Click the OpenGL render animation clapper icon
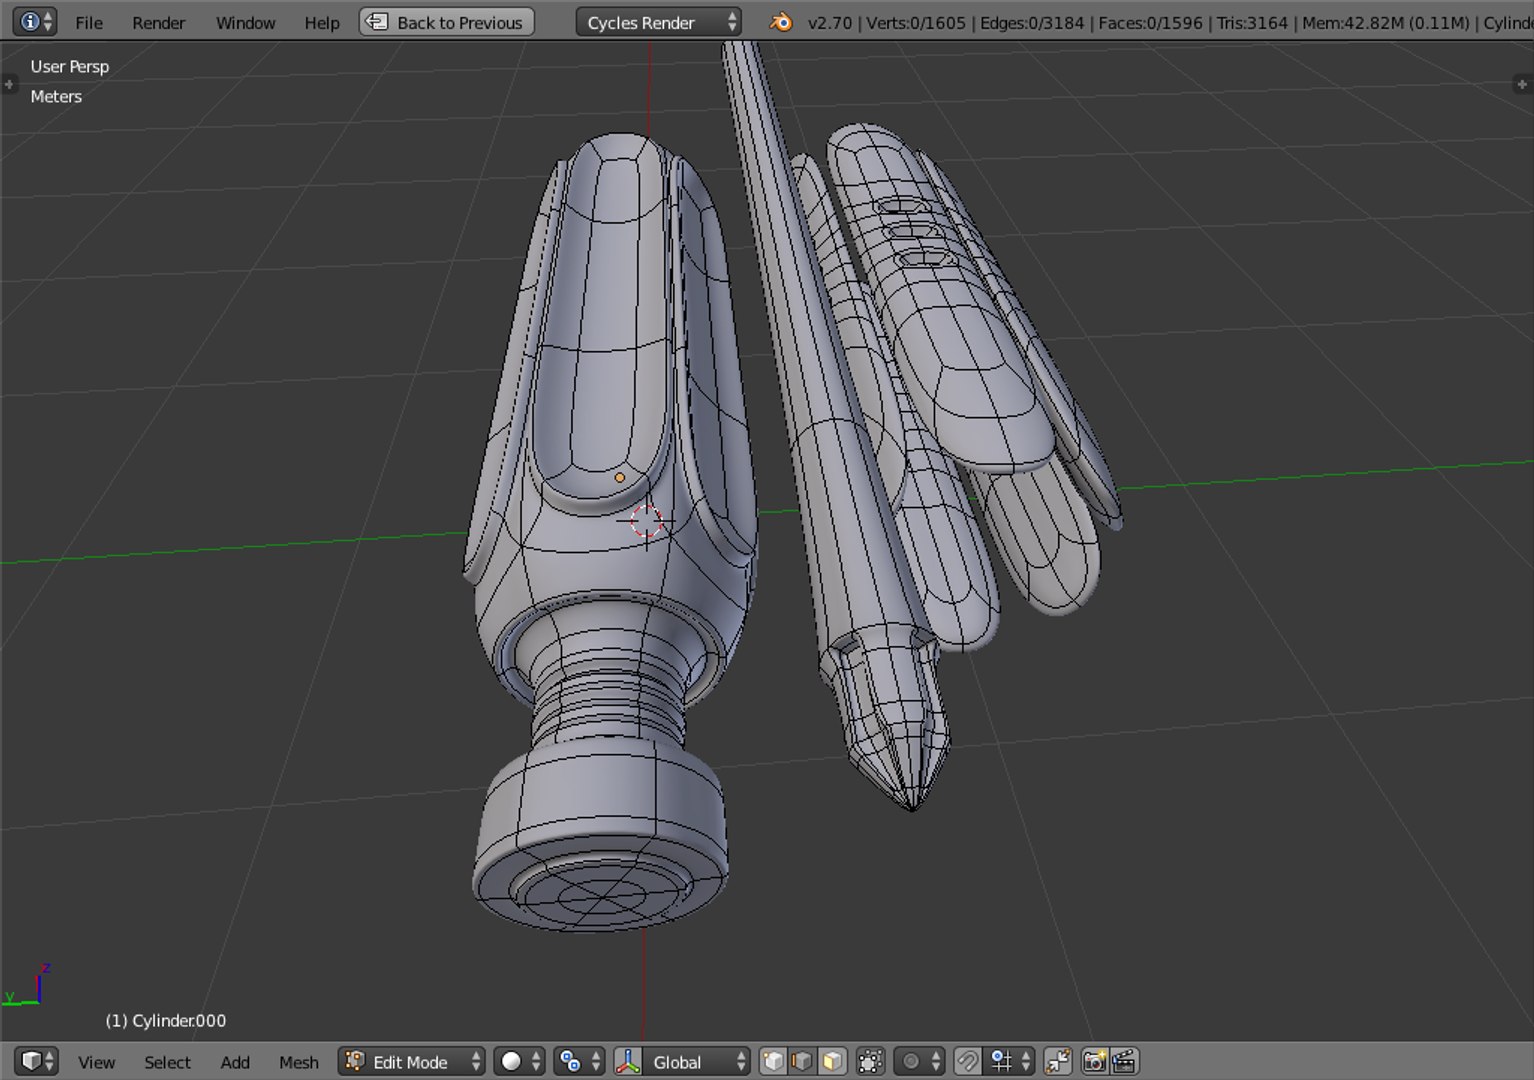Screen dimensions: 1534x1080 1124,1061
